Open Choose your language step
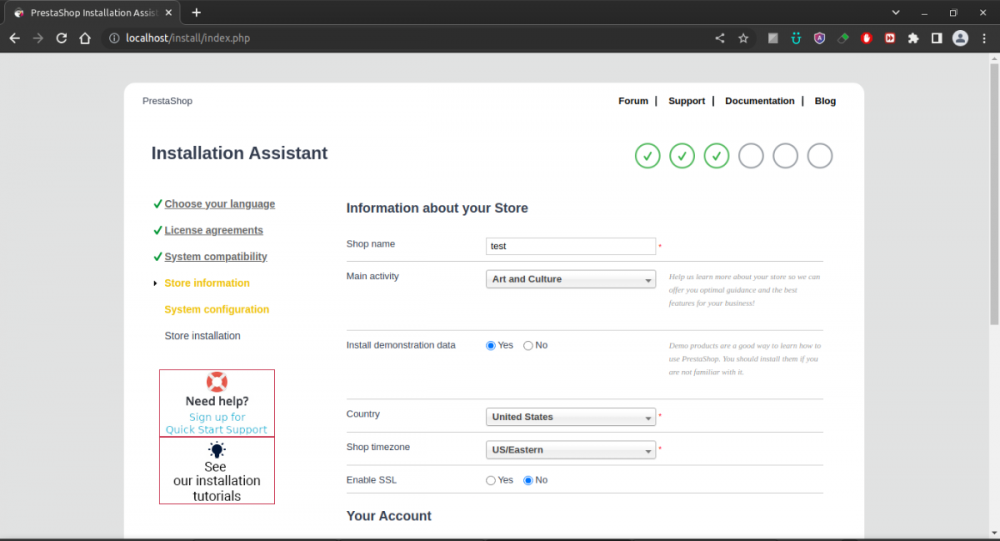1000x541 pixels. coord(219,204)
